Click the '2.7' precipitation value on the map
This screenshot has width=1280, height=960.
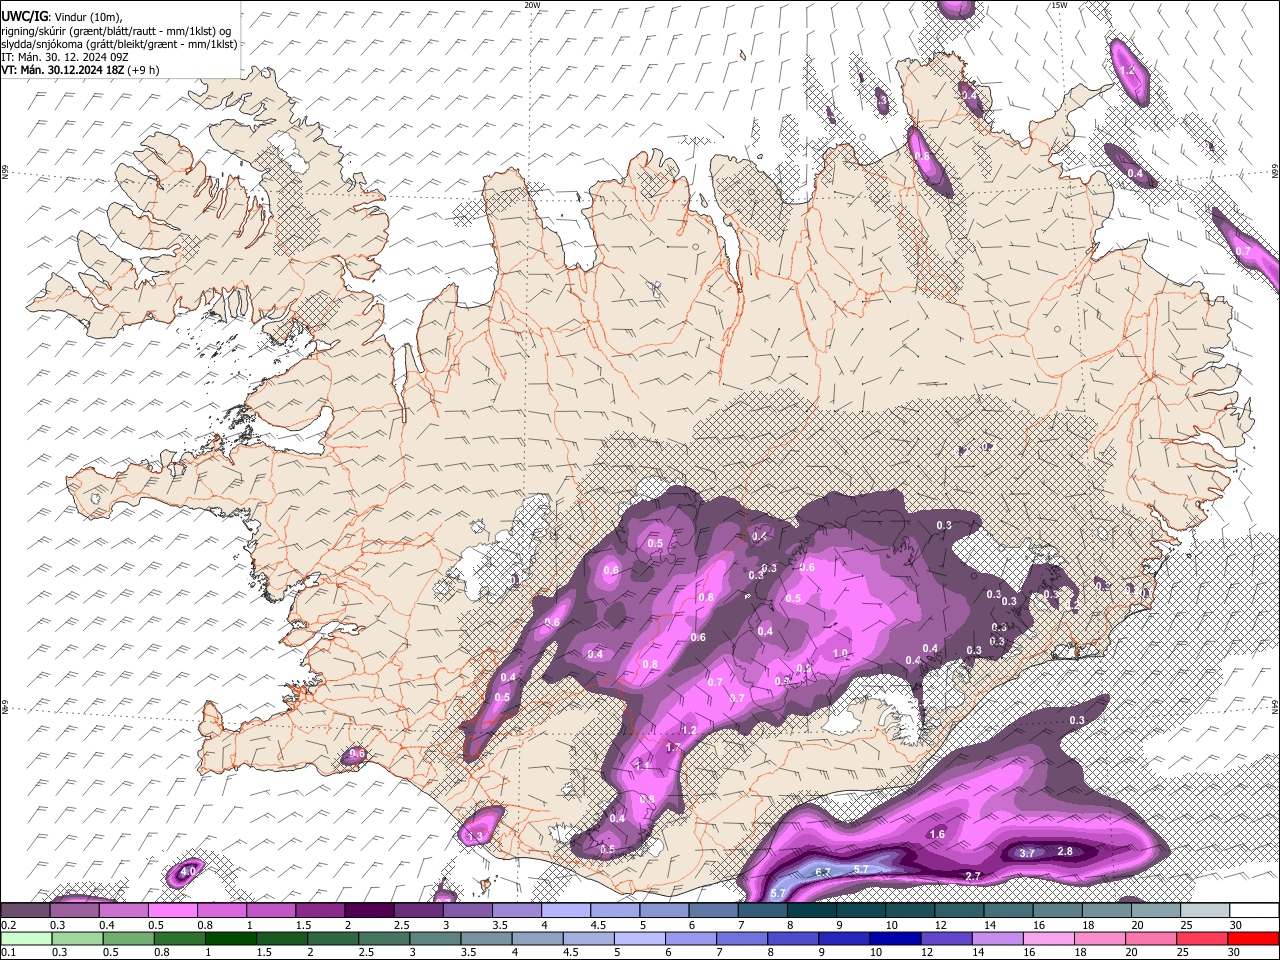[x=972, y=876]
